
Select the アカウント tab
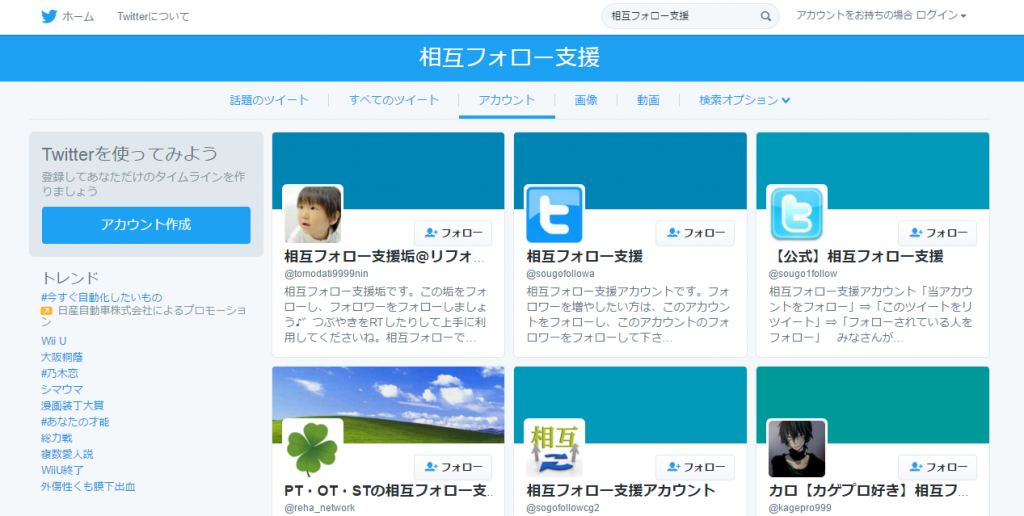(507, 101)
